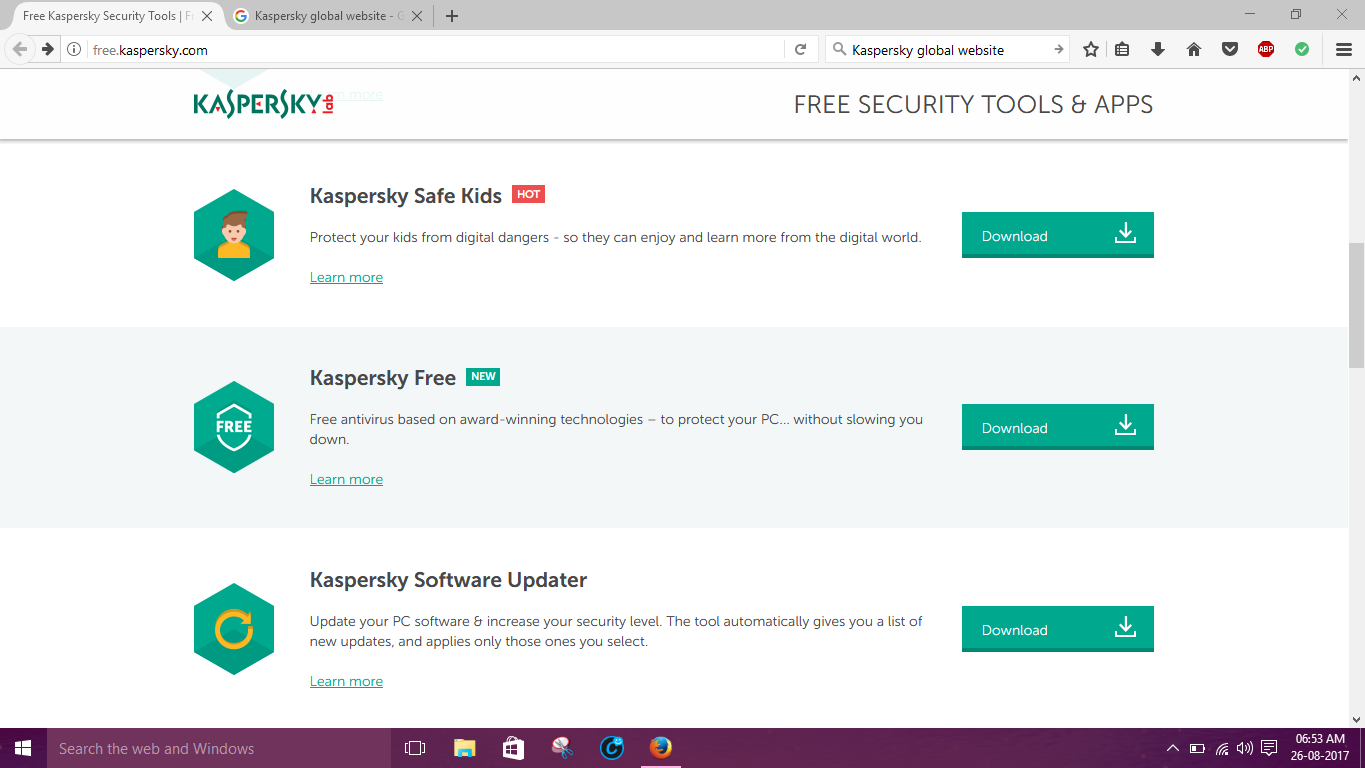1365x768 pixels.
Task: Click the green NEW badge
Action: pyautogui.click(x=483, y=376)
